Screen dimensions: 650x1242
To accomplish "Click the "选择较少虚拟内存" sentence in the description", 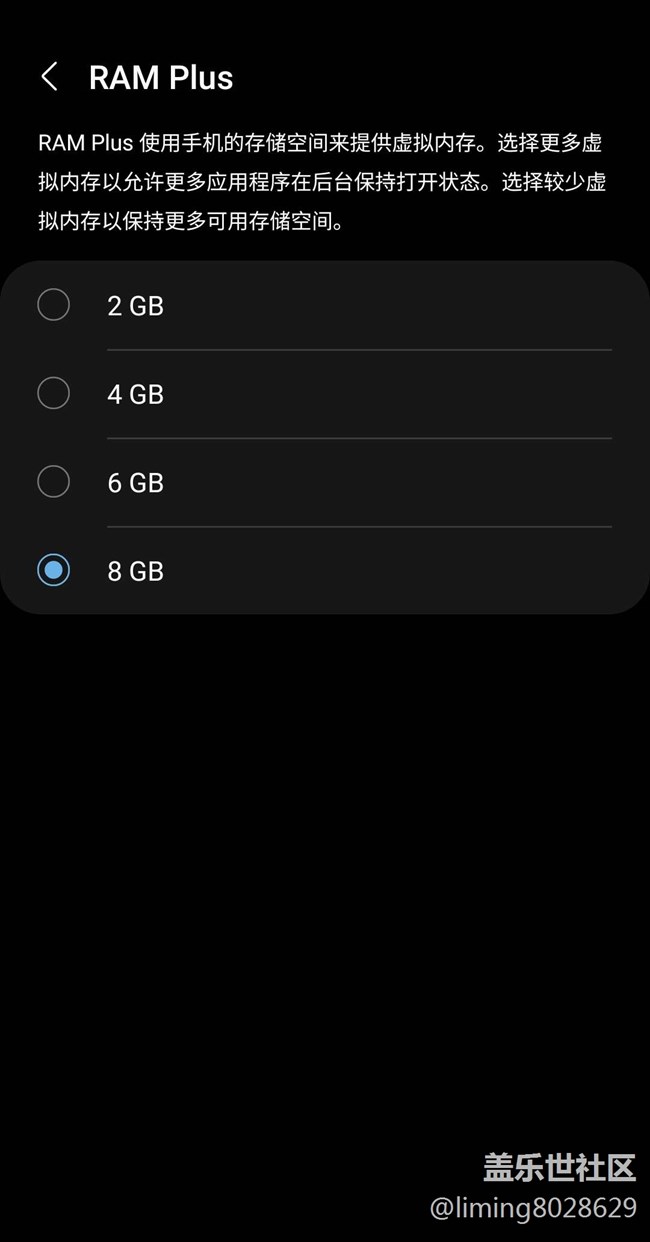I will pos(554,182).
